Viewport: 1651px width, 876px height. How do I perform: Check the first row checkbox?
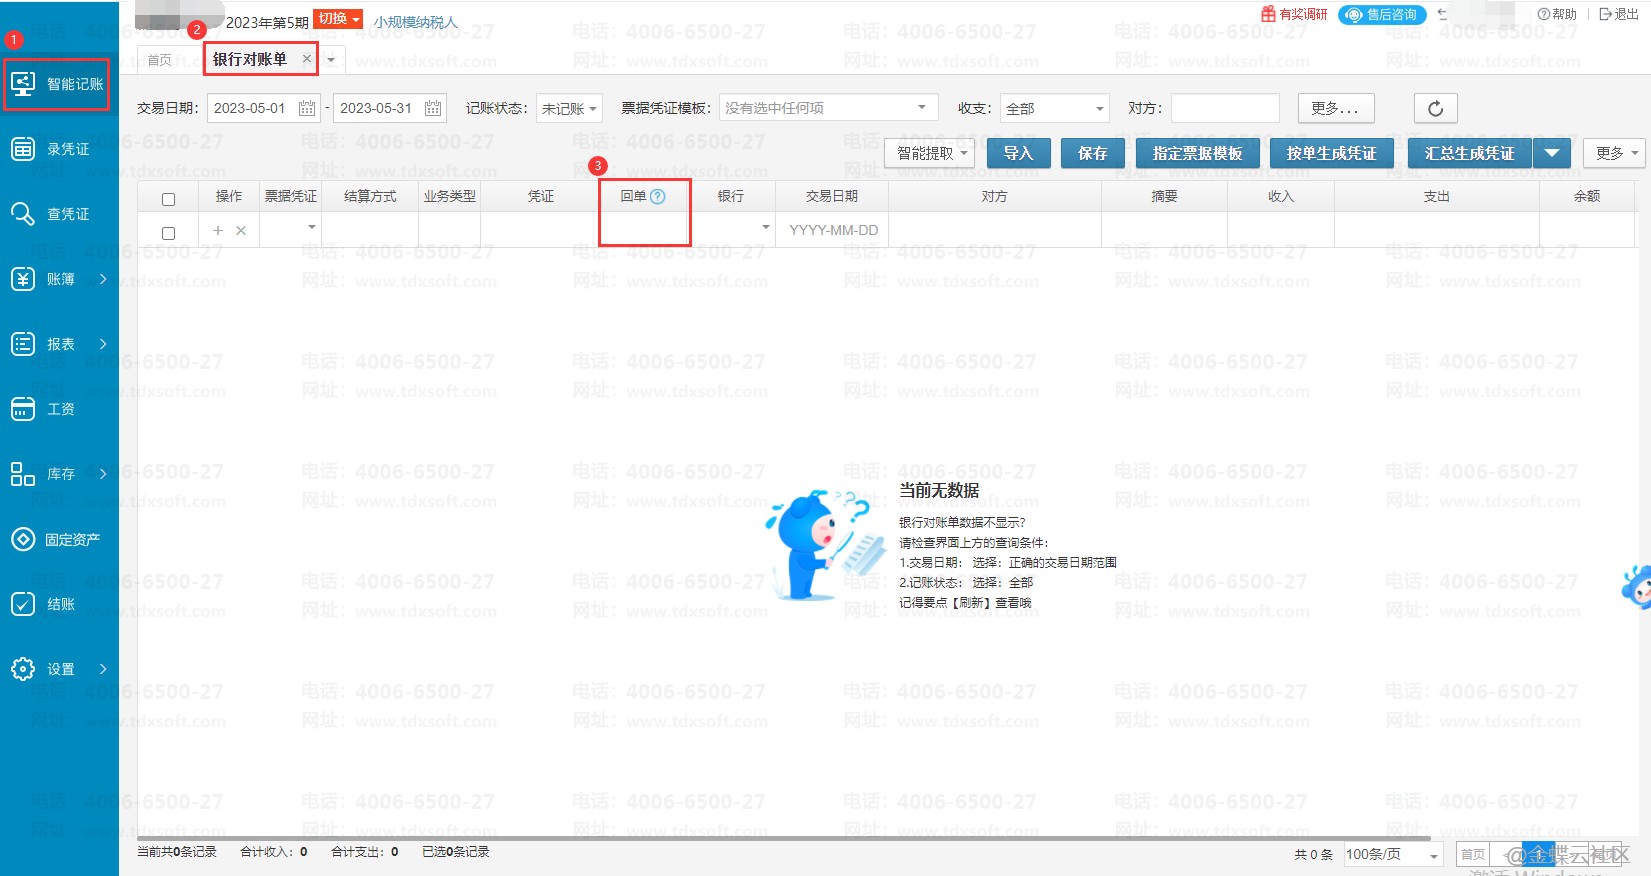168,233
